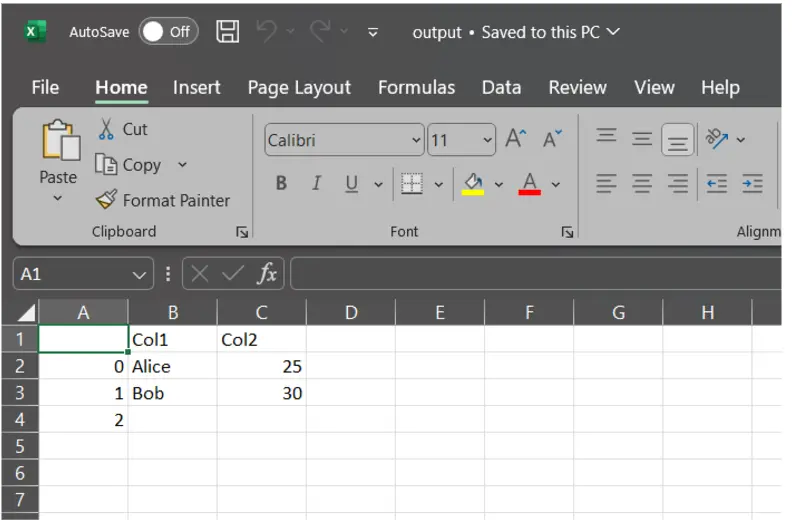Click Top Align icon
Image resolution: width=792 pixels, height=520 pixels.
[x=606, y=136]
